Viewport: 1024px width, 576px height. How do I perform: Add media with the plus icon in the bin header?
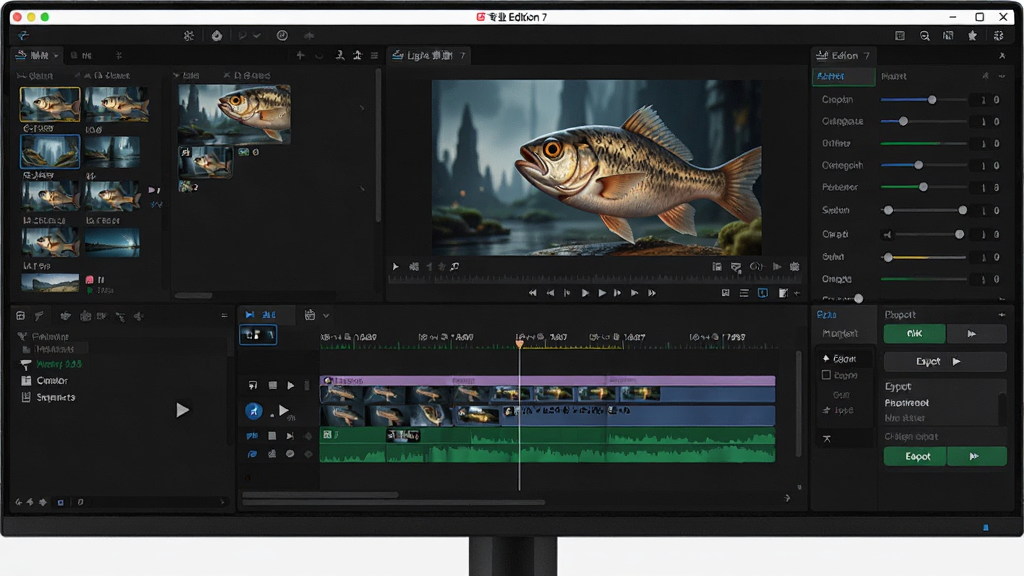tap(300, 56)
